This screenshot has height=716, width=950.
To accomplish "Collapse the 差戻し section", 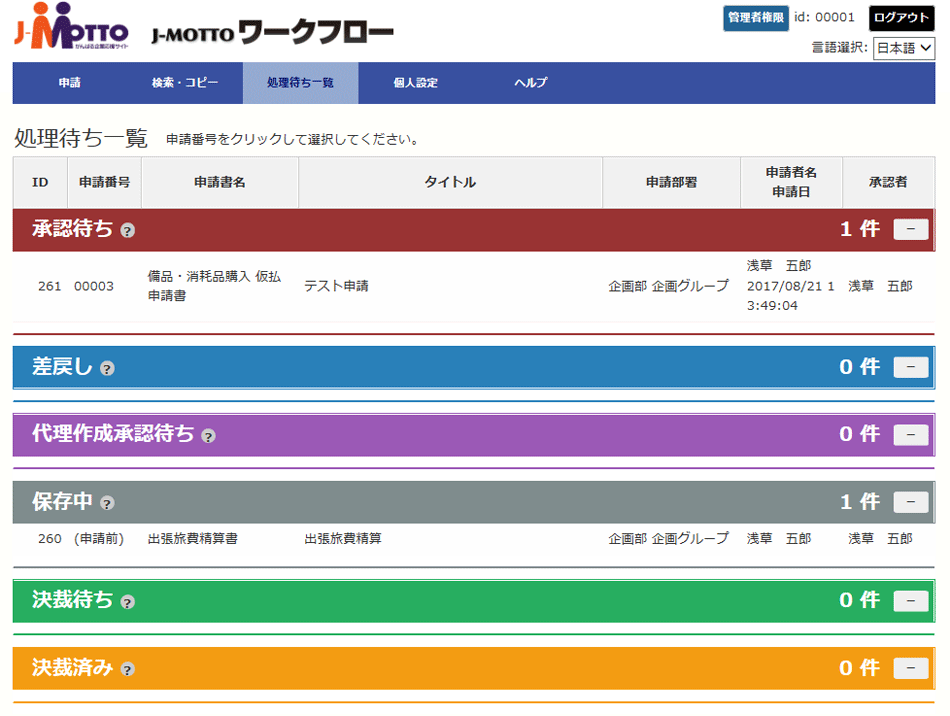I will click(x=910, y=367).
